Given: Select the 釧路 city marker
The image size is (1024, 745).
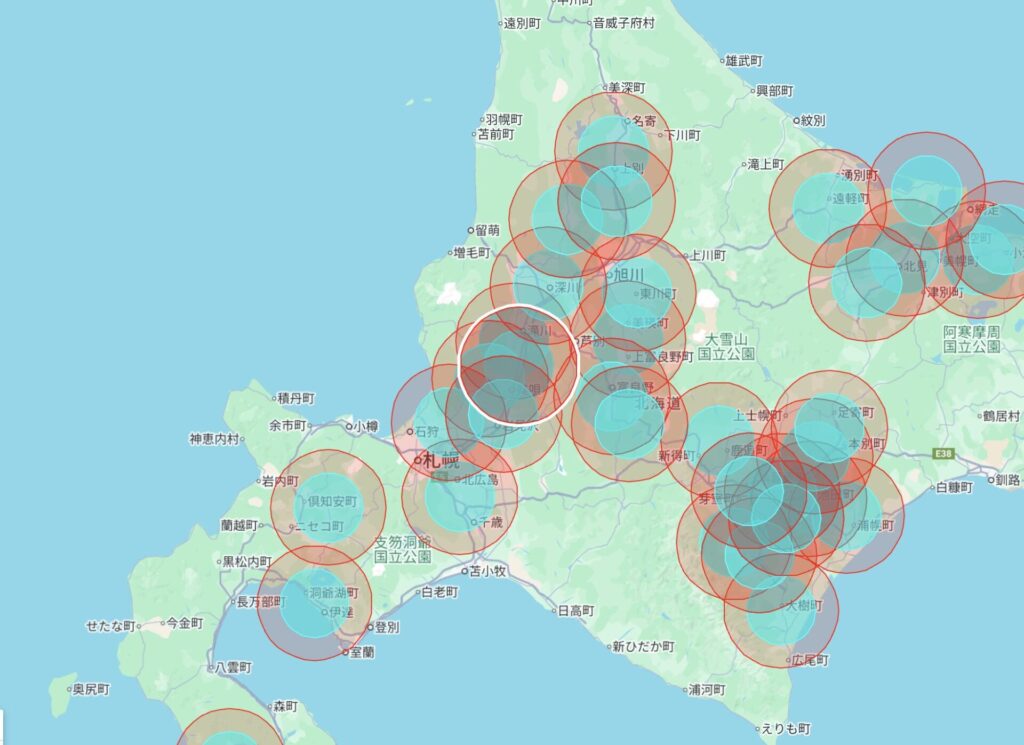Looking at the screenshot, I should (x=990, y=481).
